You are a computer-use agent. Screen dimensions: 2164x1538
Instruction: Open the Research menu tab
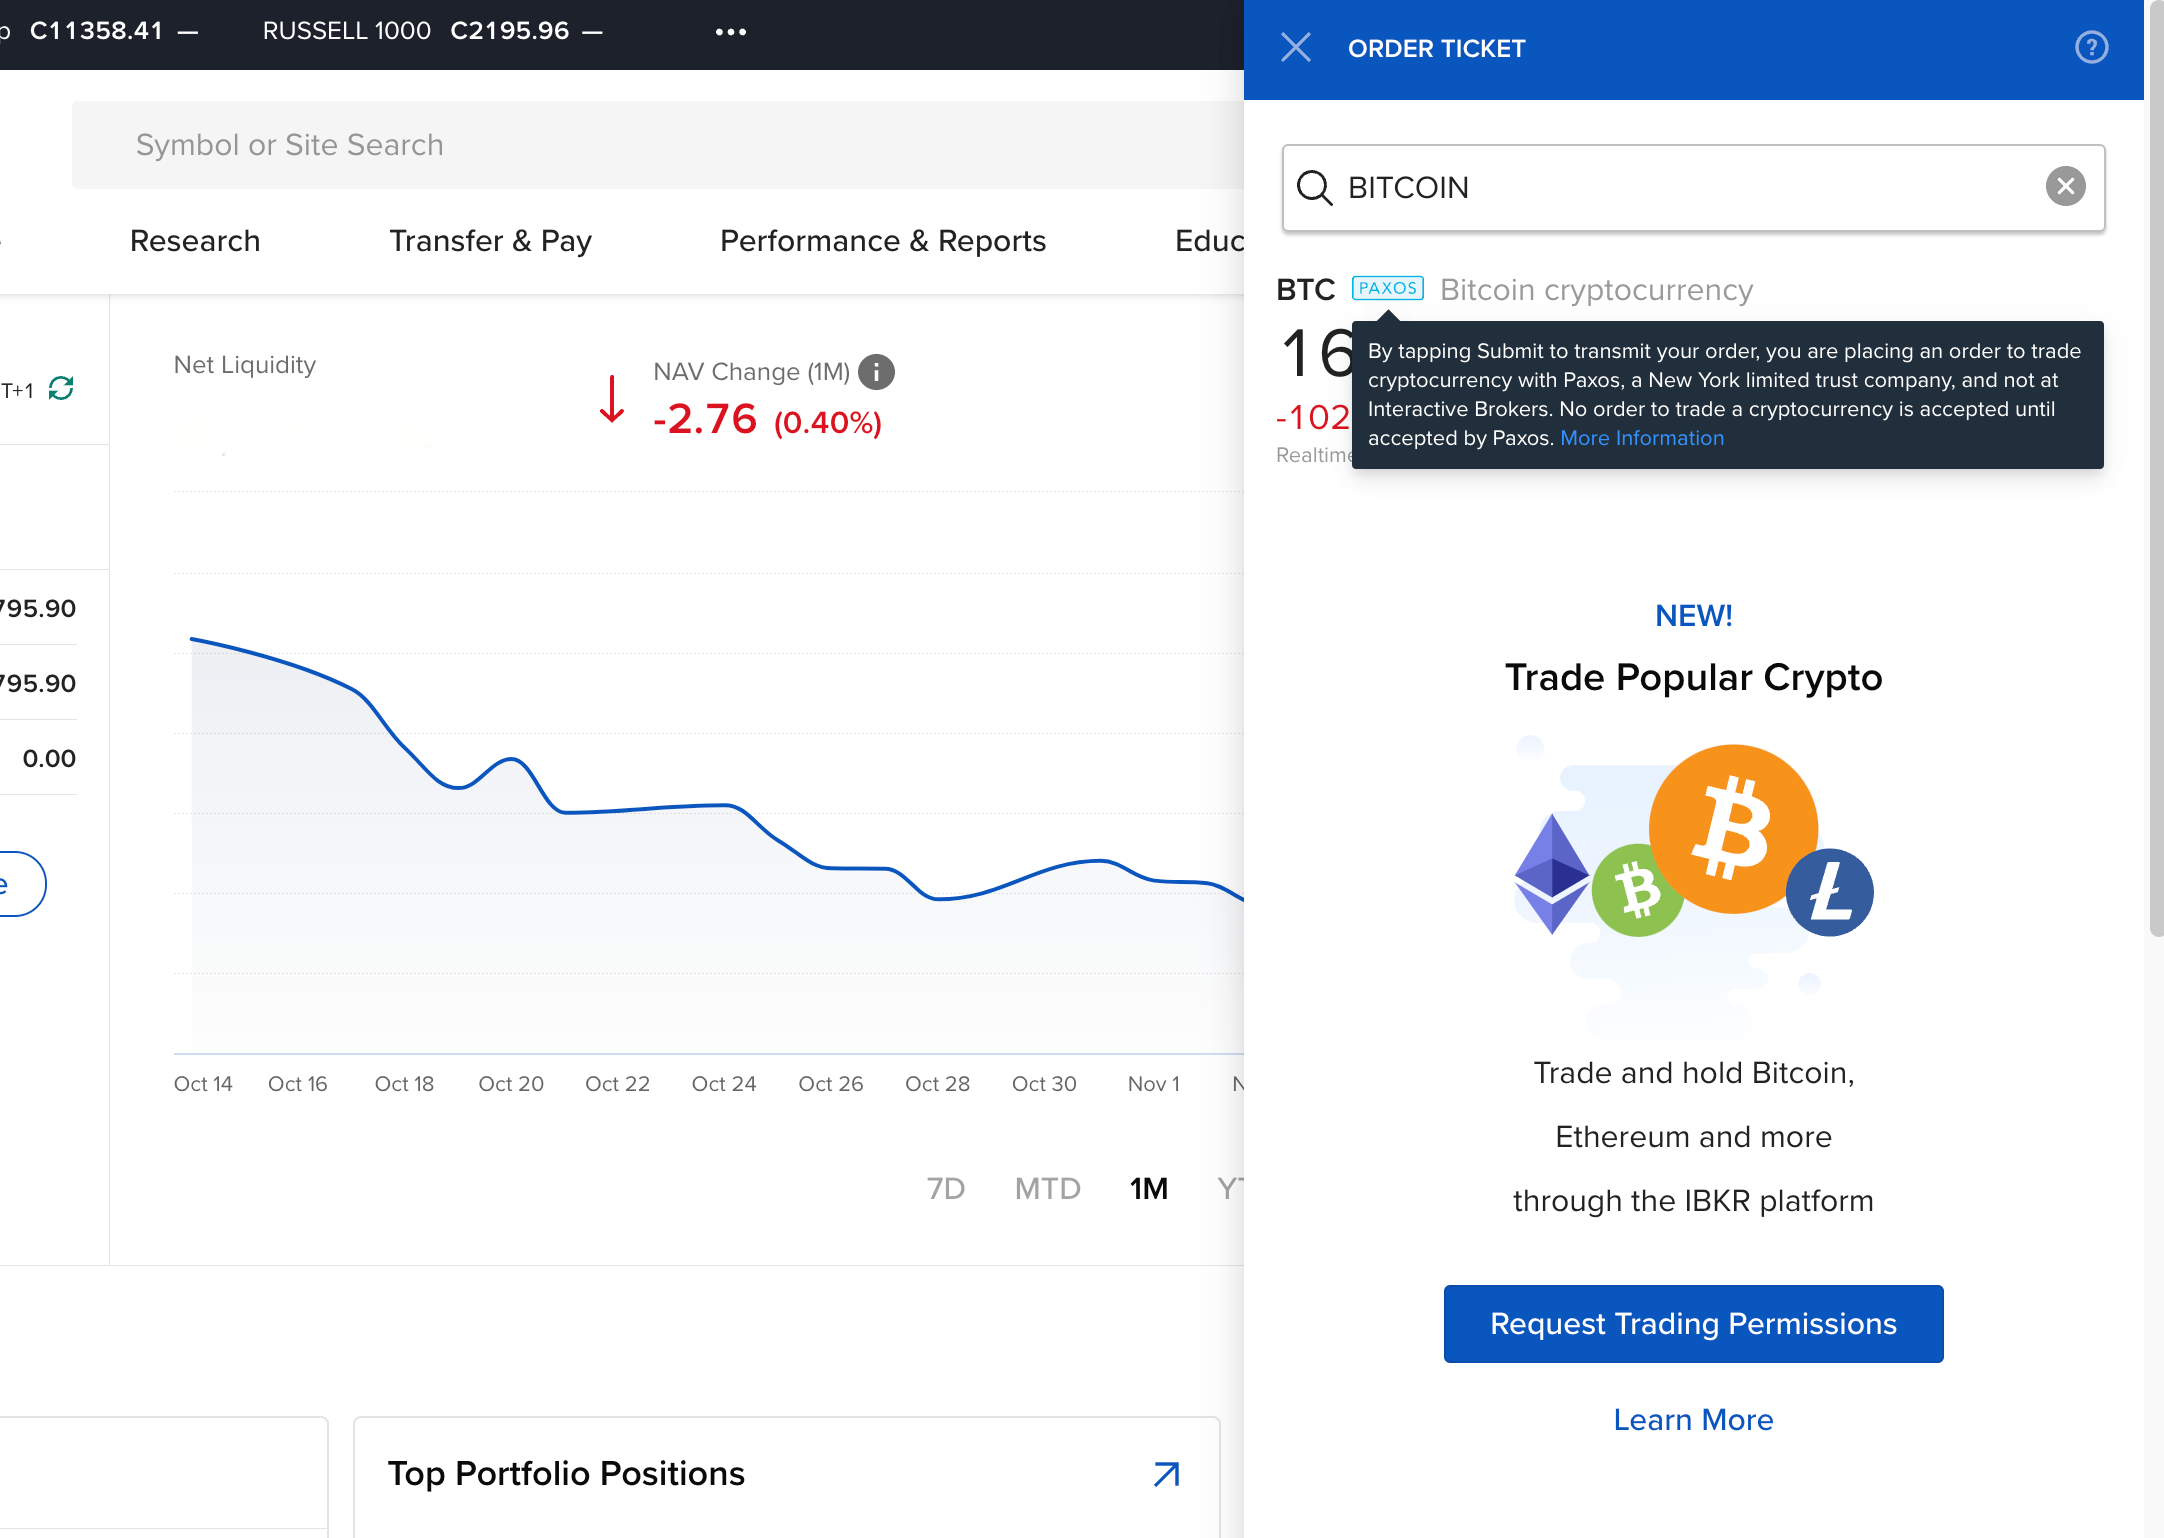tap(195, 241)
